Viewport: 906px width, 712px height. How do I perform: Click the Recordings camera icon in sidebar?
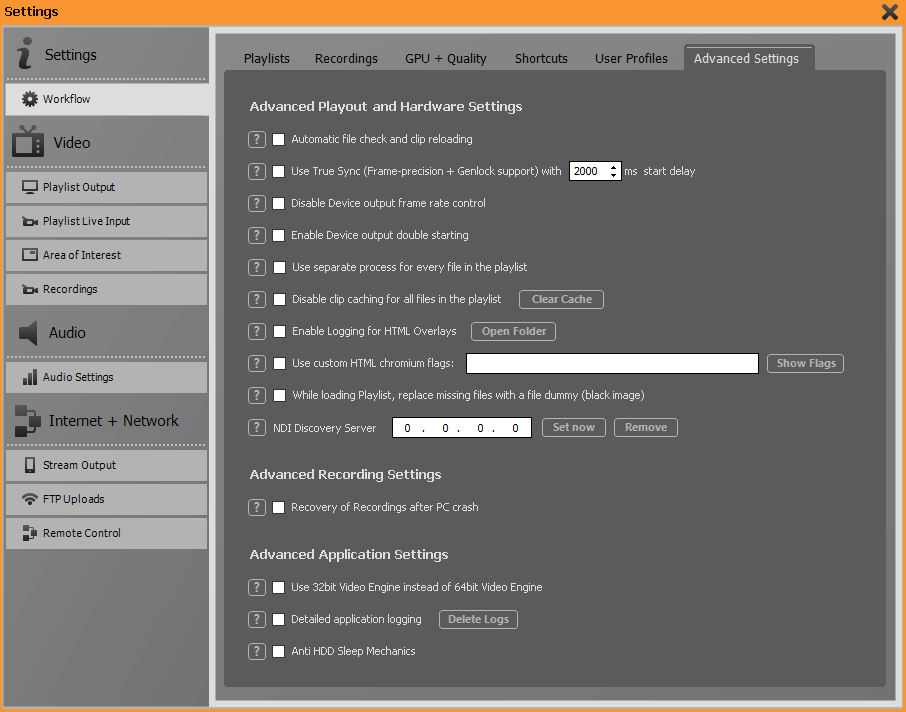(x=29, y=289)
